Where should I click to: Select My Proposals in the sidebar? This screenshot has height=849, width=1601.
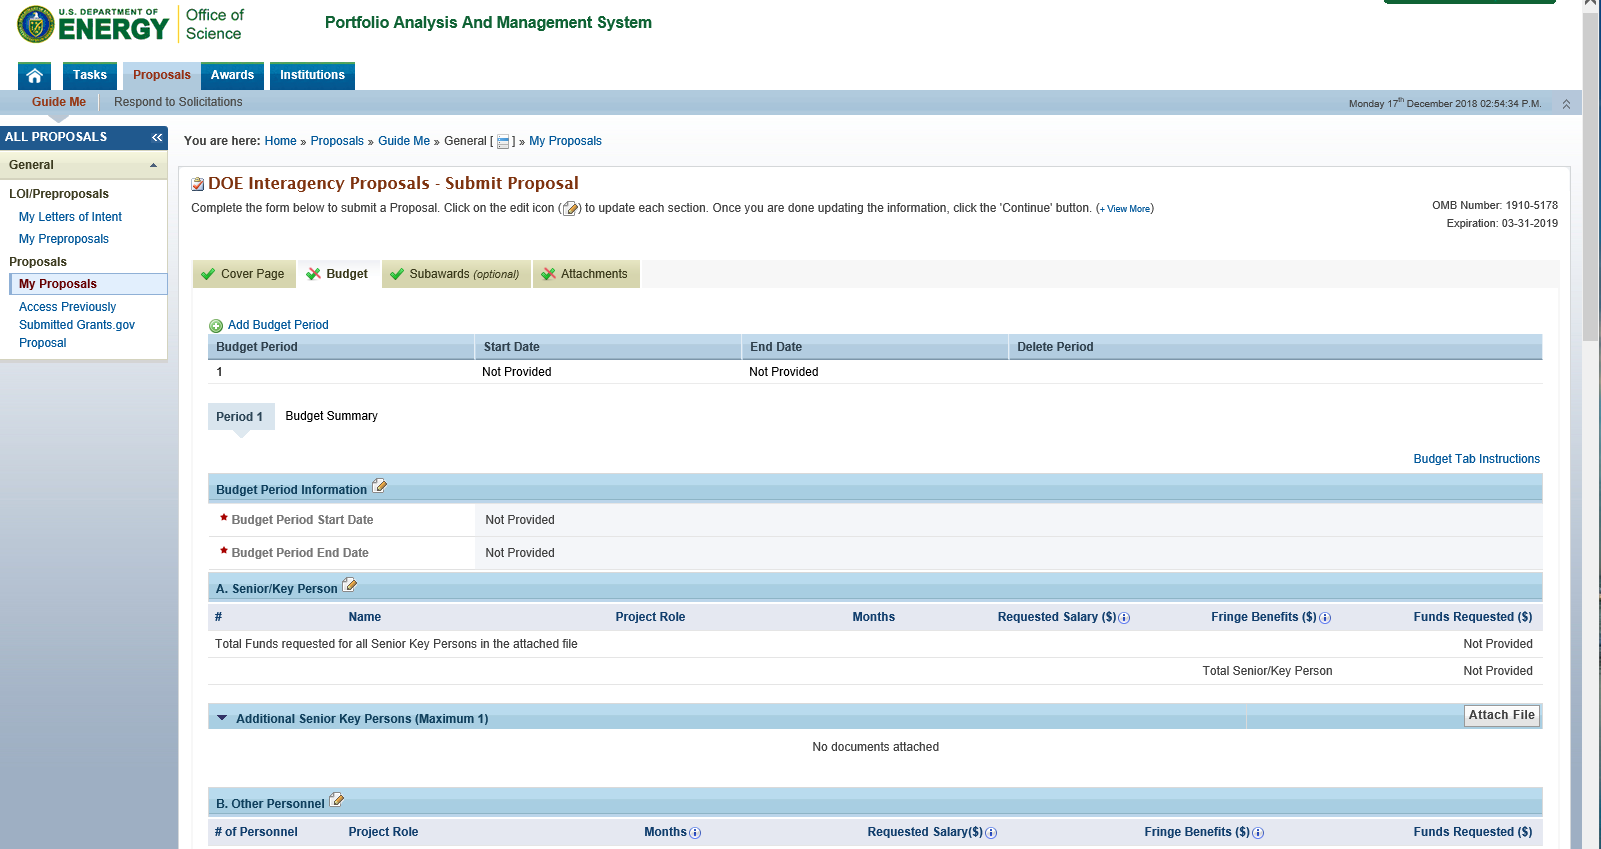[89, 284]
